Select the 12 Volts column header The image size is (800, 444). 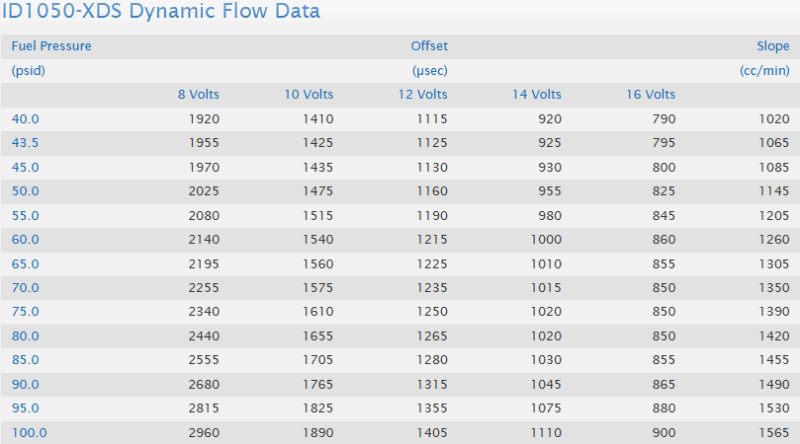click(x=422, y=95)
